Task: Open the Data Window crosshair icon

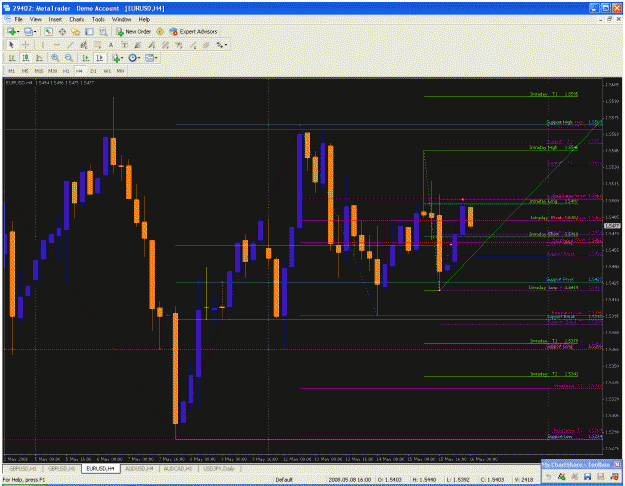Action: click(x=62, y=31)
